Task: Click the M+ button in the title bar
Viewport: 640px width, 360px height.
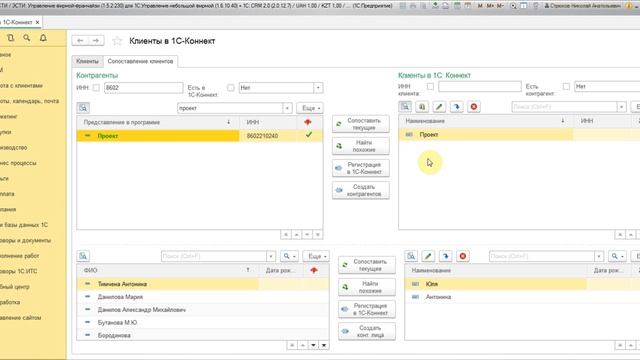Action: (x=490, y=6)
